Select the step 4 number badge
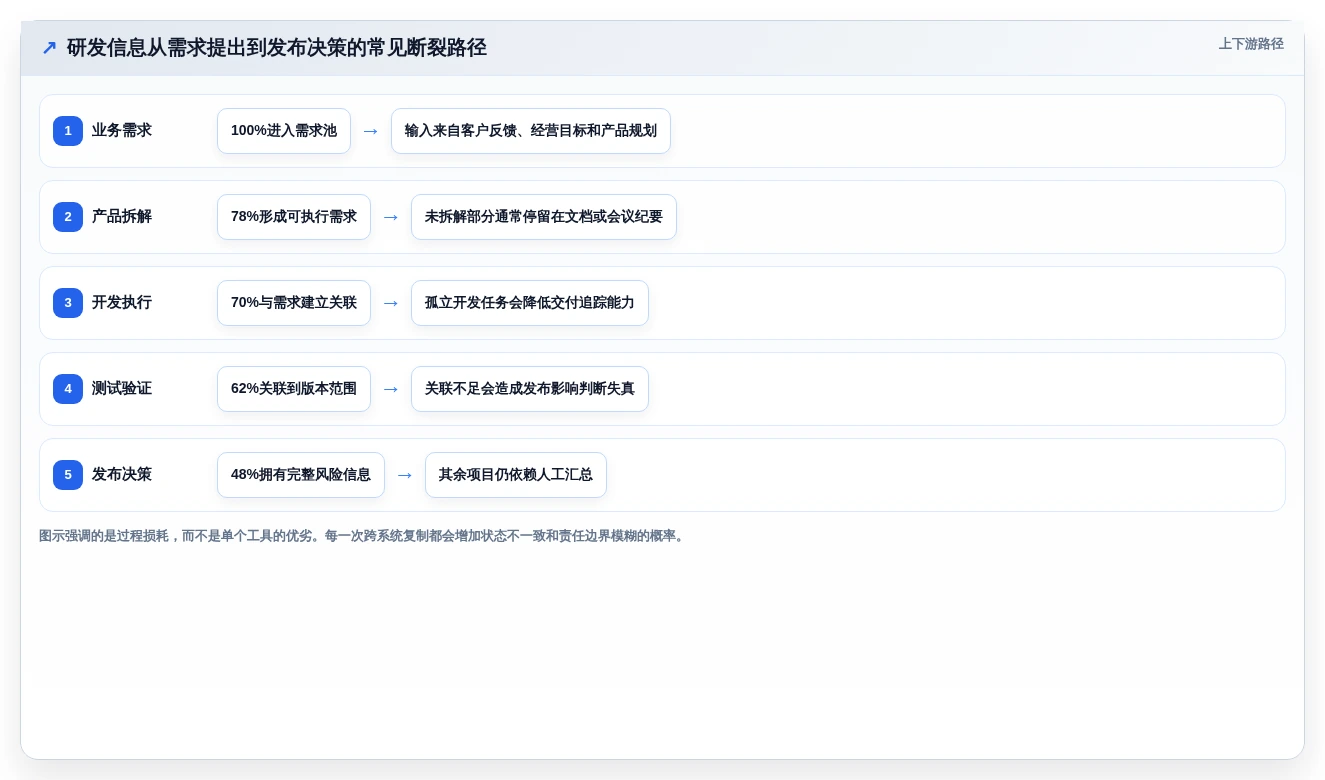1325x780 pixels. click(x=68, y=389)
